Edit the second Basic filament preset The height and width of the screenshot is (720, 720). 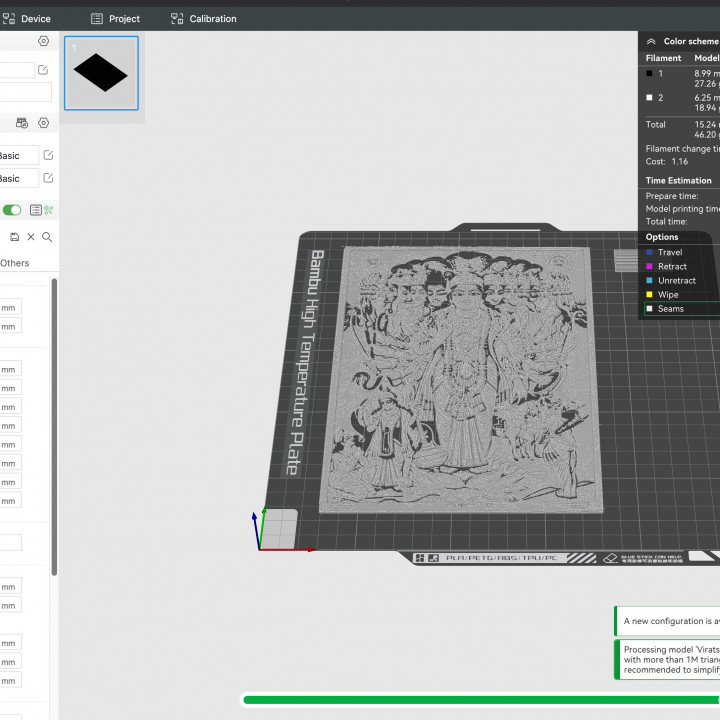(48, 178)
